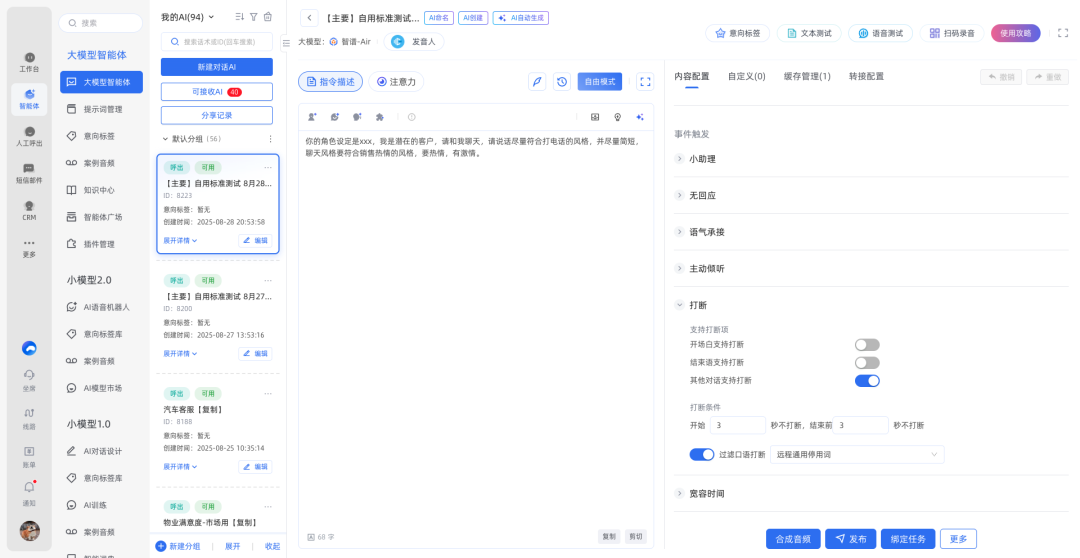Select 知识中心 in the side menu
Screen dimensions: 1080x558
[98, 190]
